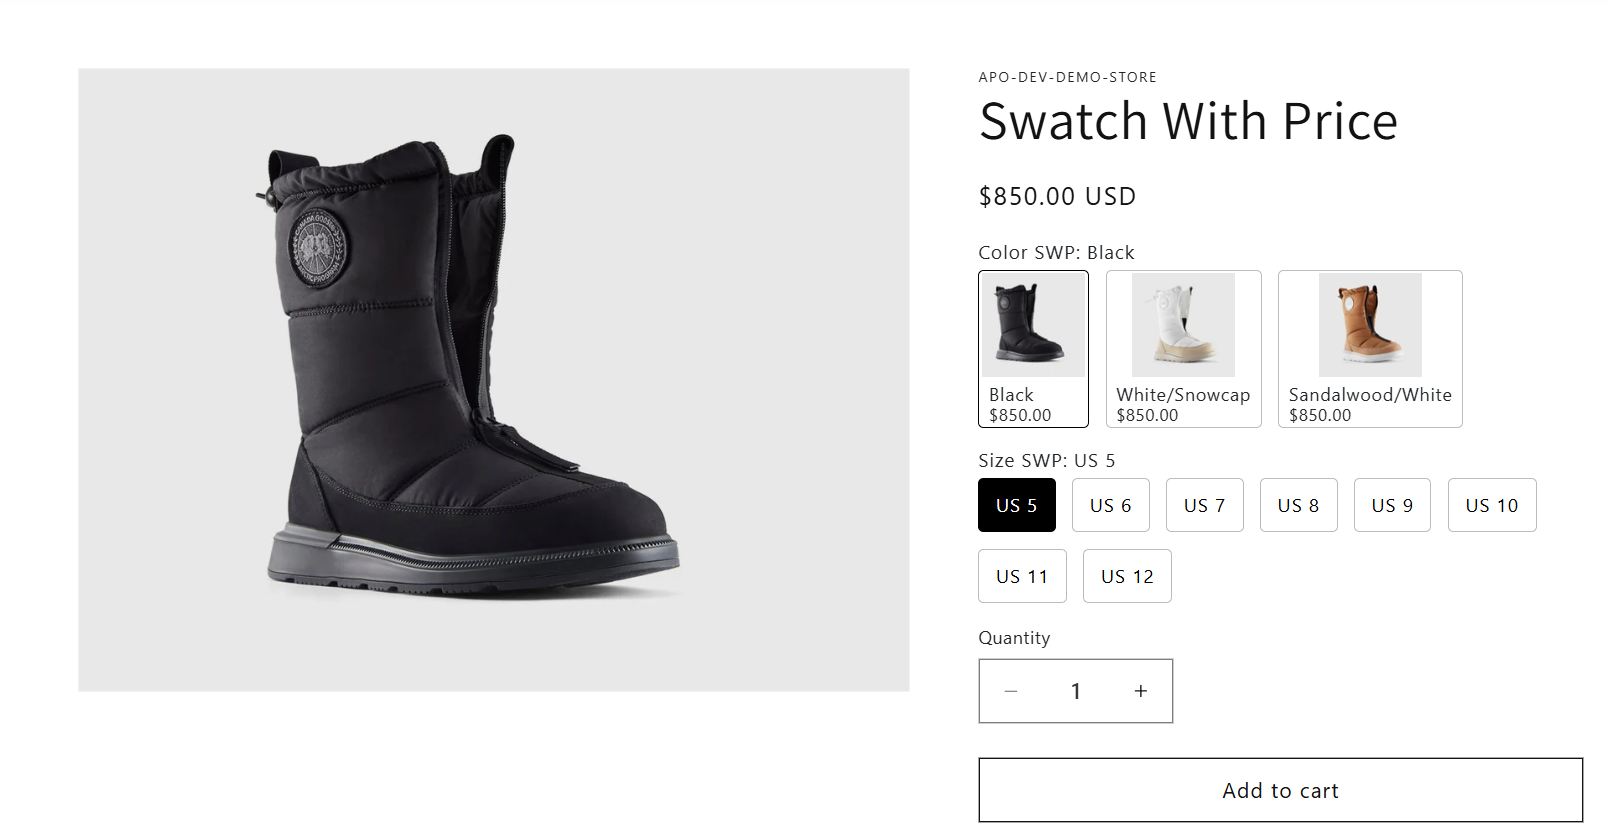Click the quantity number input field
The image size is (1608, 835).
[x=1075, y=691]
